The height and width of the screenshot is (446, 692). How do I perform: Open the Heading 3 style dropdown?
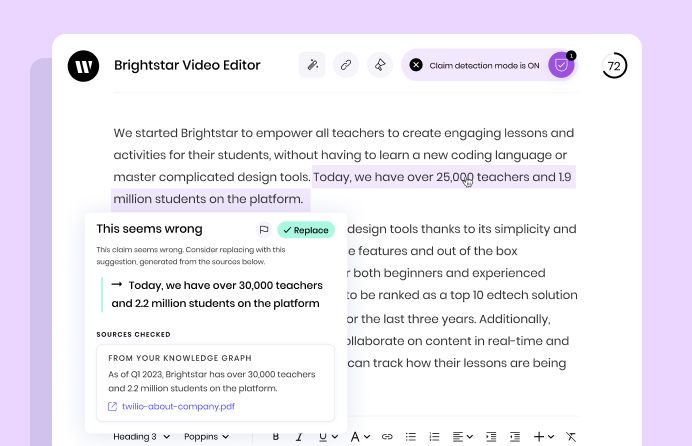141,436
